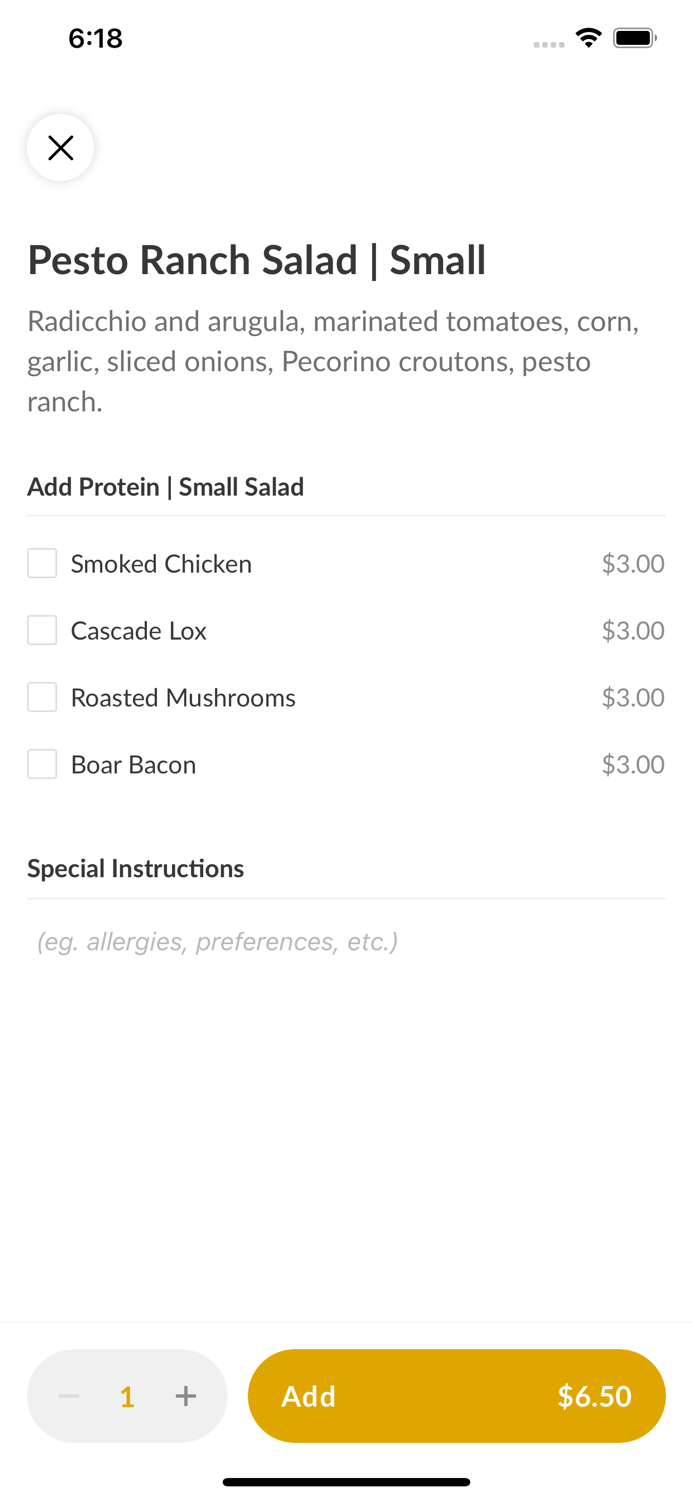Tick the Boar Bacon checkbox
The height and width of the screenshot is (1500, 693).
(42, 764)
